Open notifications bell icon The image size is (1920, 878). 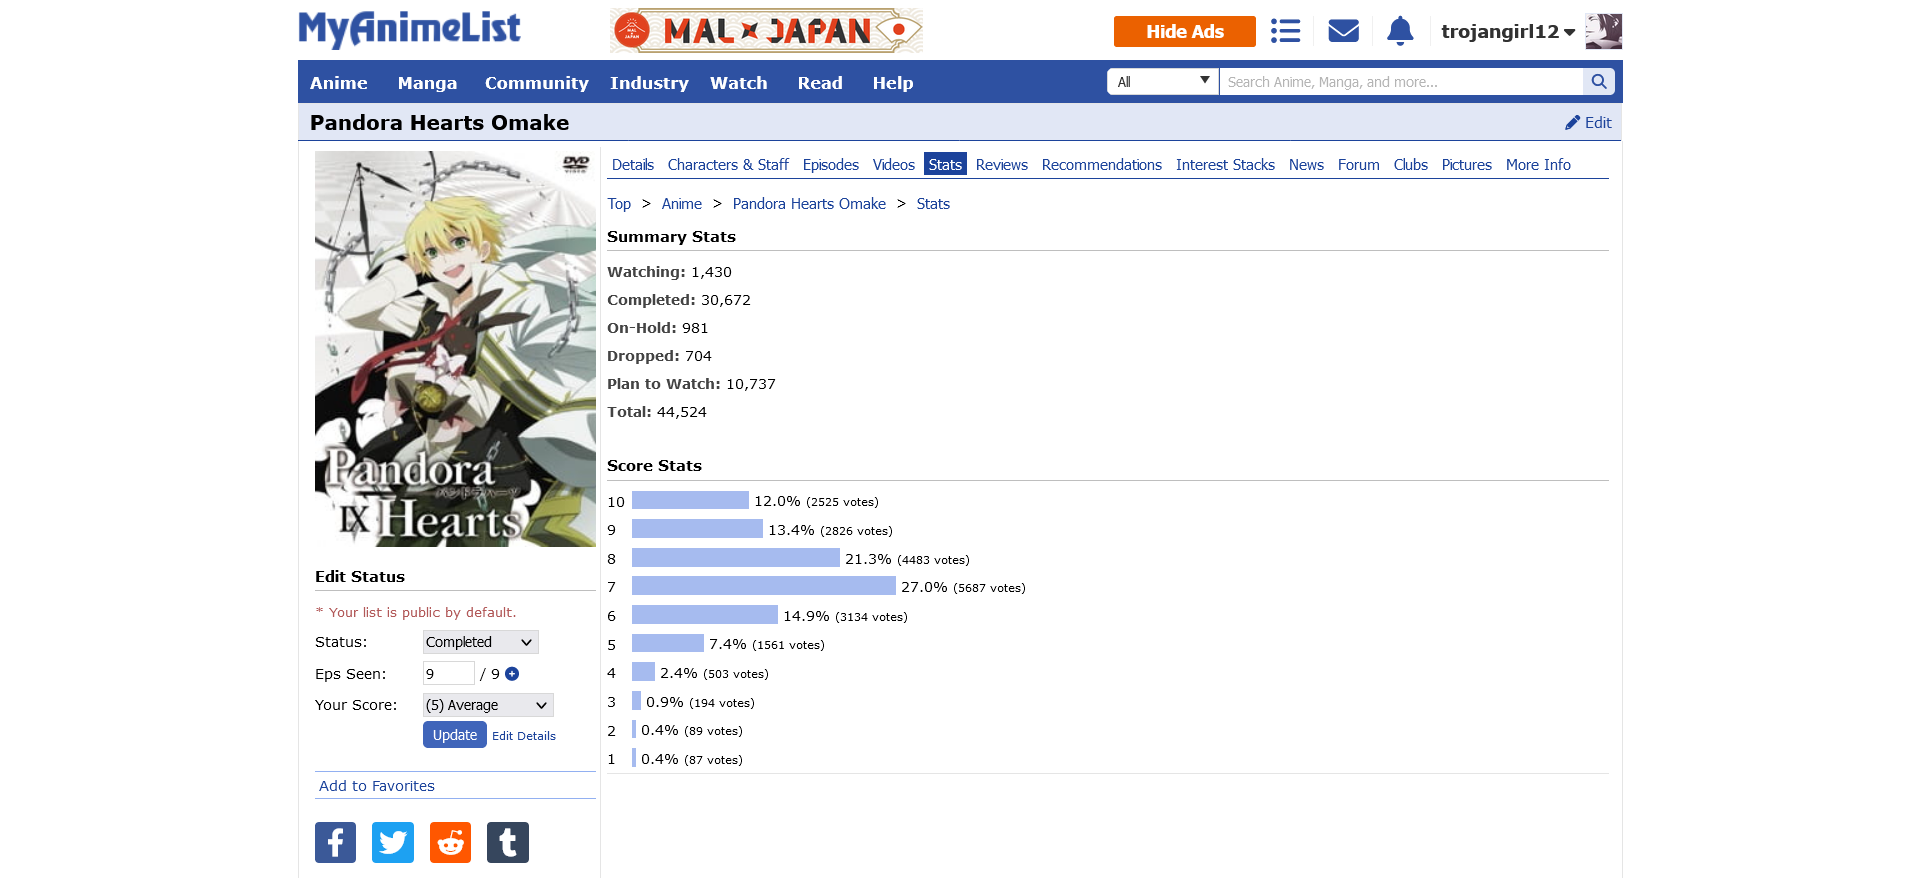1400,31
